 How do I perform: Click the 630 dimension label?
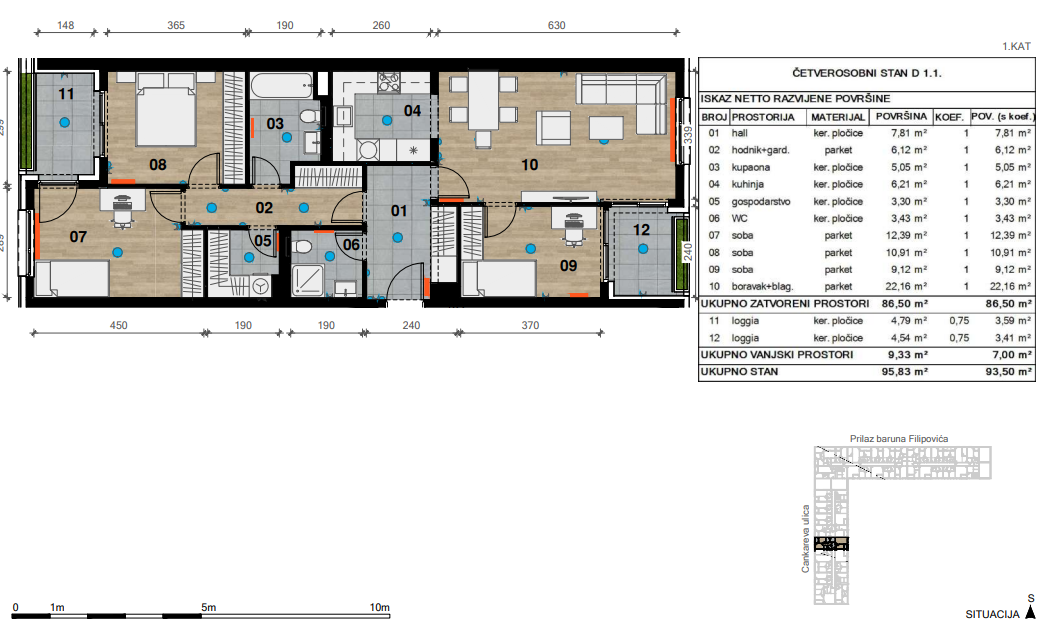point(556,25)
